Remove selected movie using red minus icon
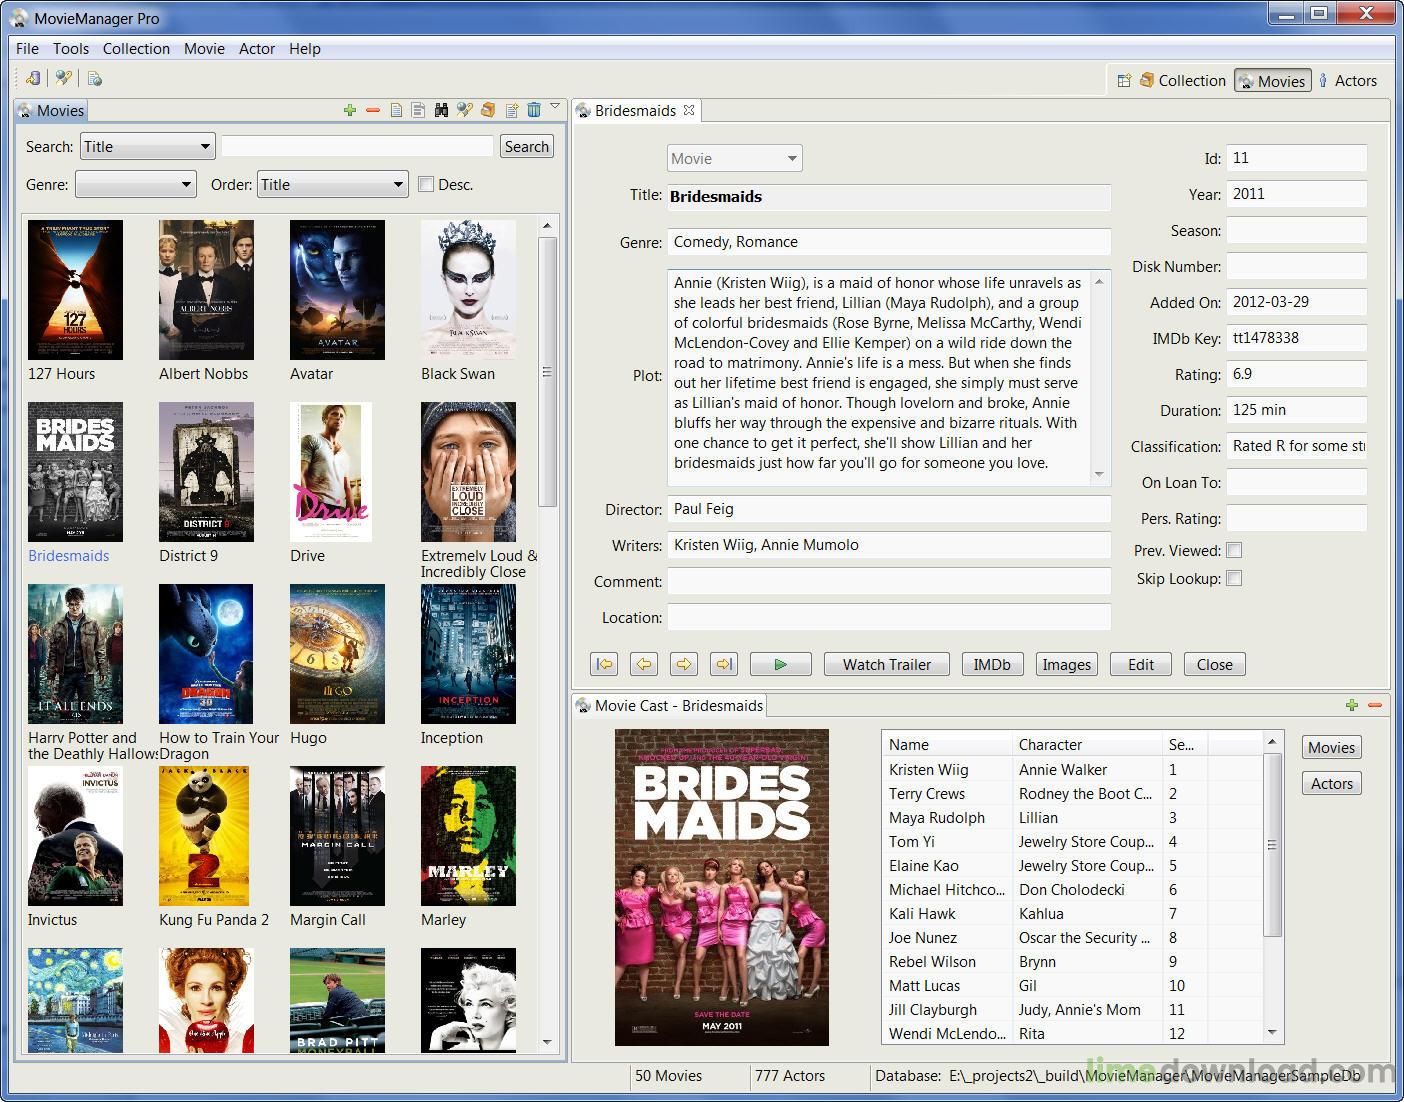This screenshot has height=1102, width=1404. 374,110
